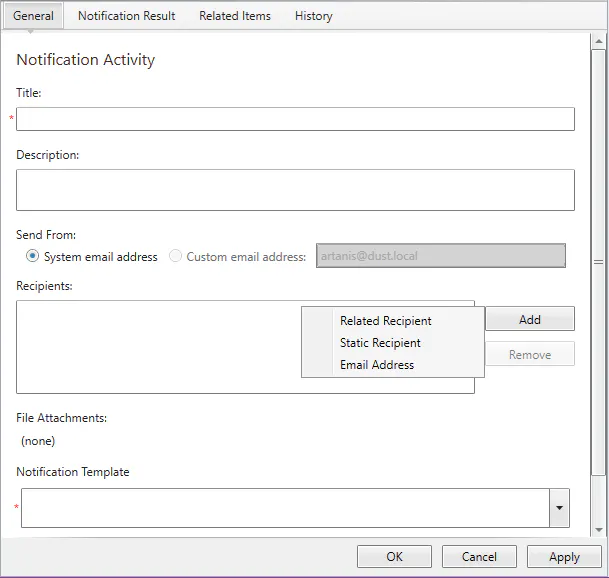Open the Notification Result tab
Viewport: 609px width, 578px height.
pos(127,16)
